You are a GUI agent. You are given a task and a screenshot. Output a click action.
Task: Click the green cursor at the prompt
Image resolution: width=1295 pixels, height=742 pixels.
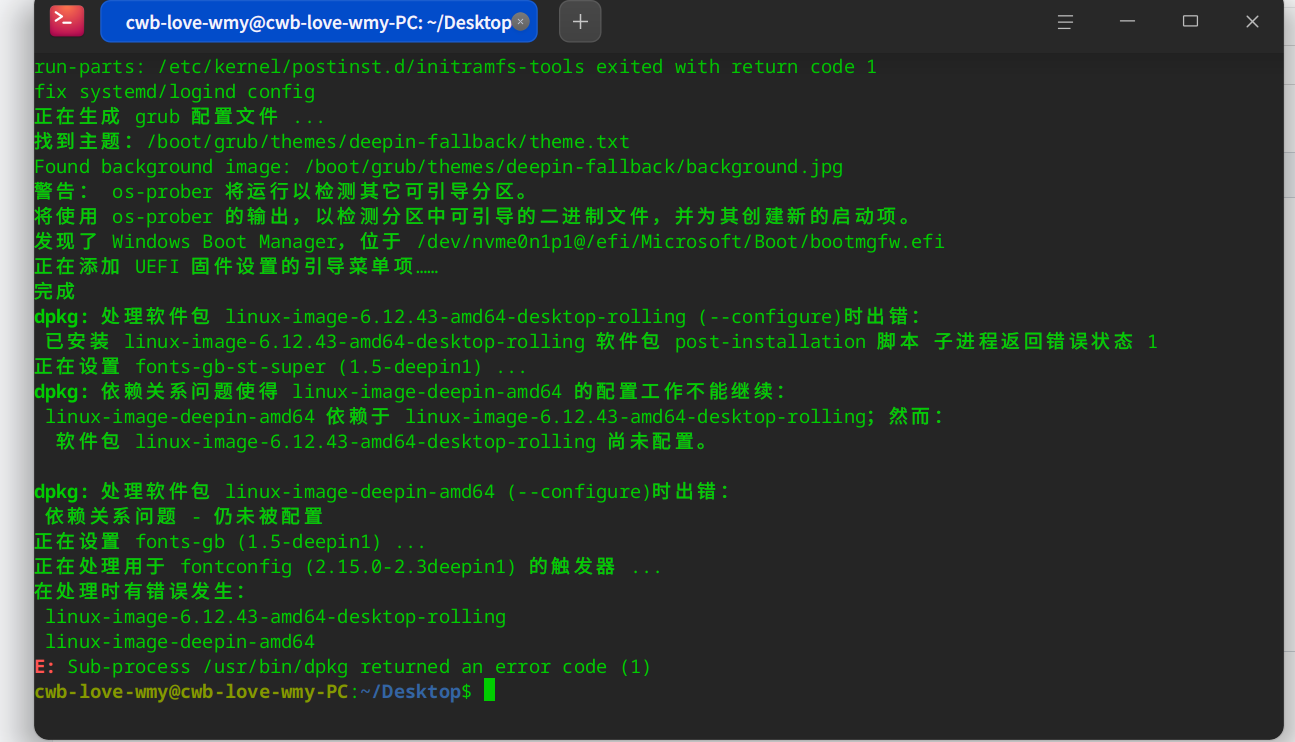[489, 691]
